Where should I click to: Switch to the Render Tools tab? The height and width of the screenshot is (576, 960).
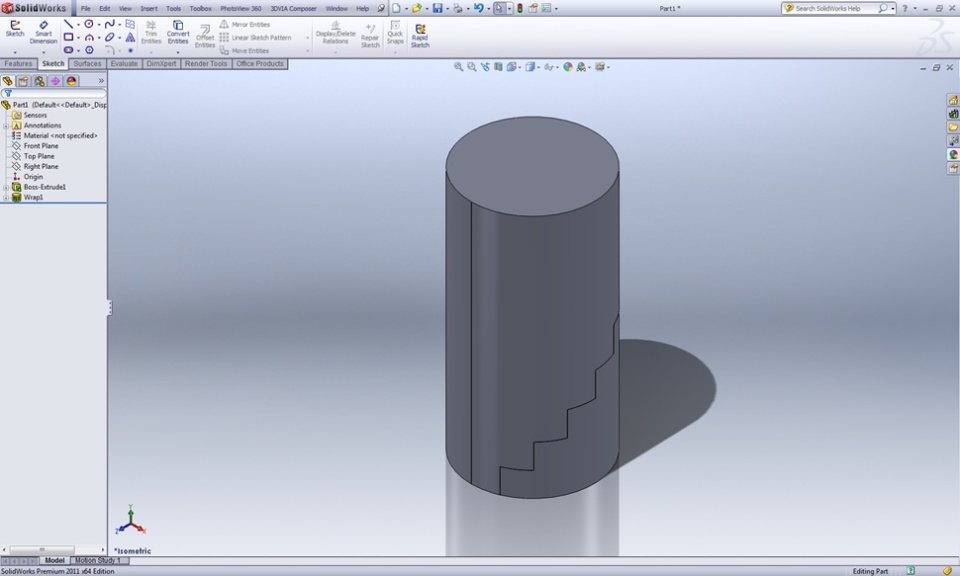206,64
